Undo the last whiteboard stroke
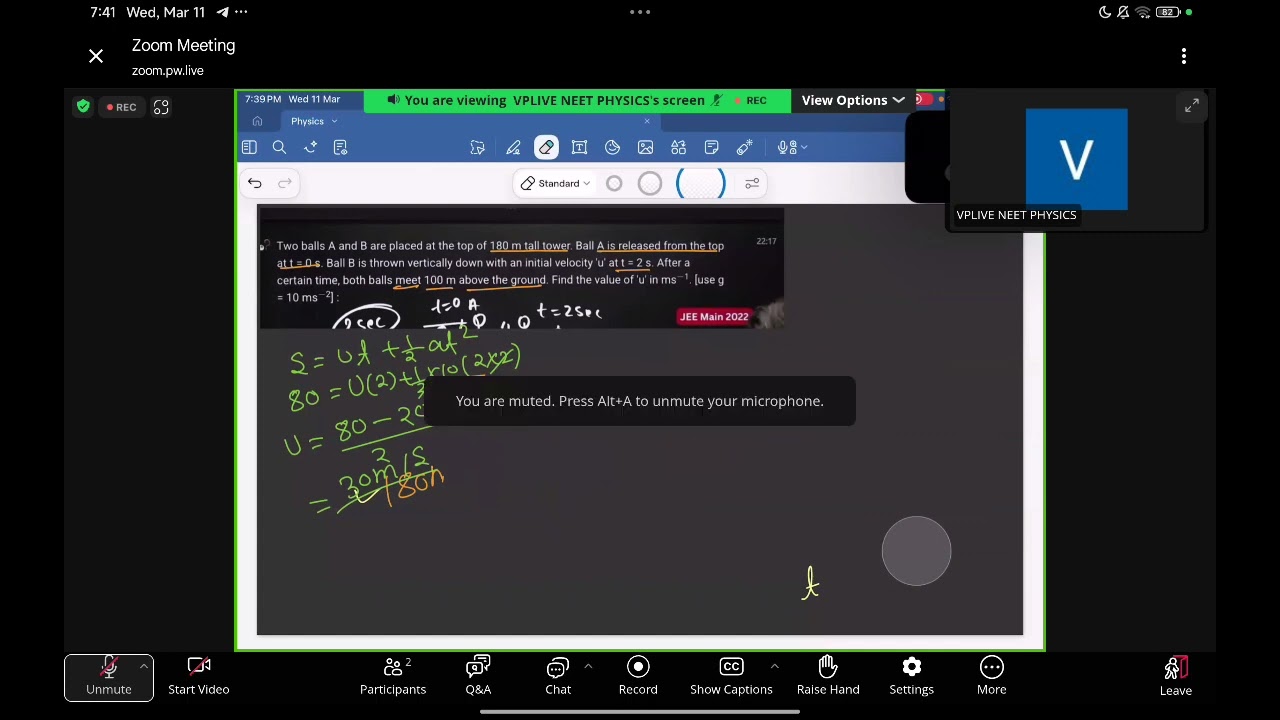 click(x=255, y=184)
